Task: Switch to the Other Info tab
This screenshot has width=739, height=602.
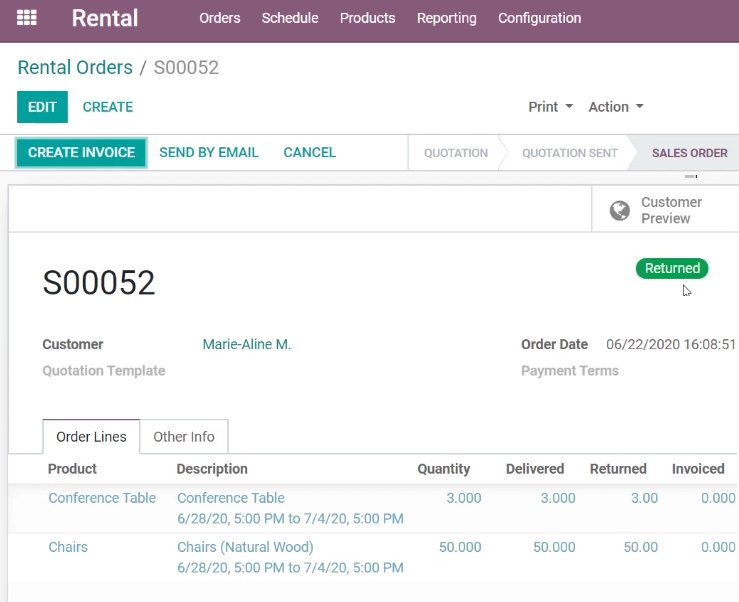Action: (x=184, y=437)
